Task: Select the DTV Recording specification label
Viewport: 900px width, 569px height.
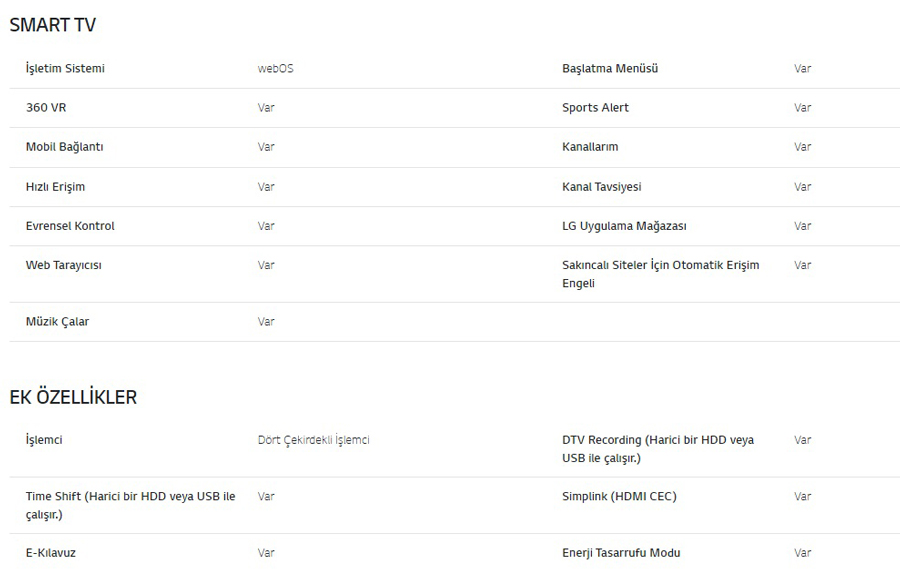Action: point(658,449)
